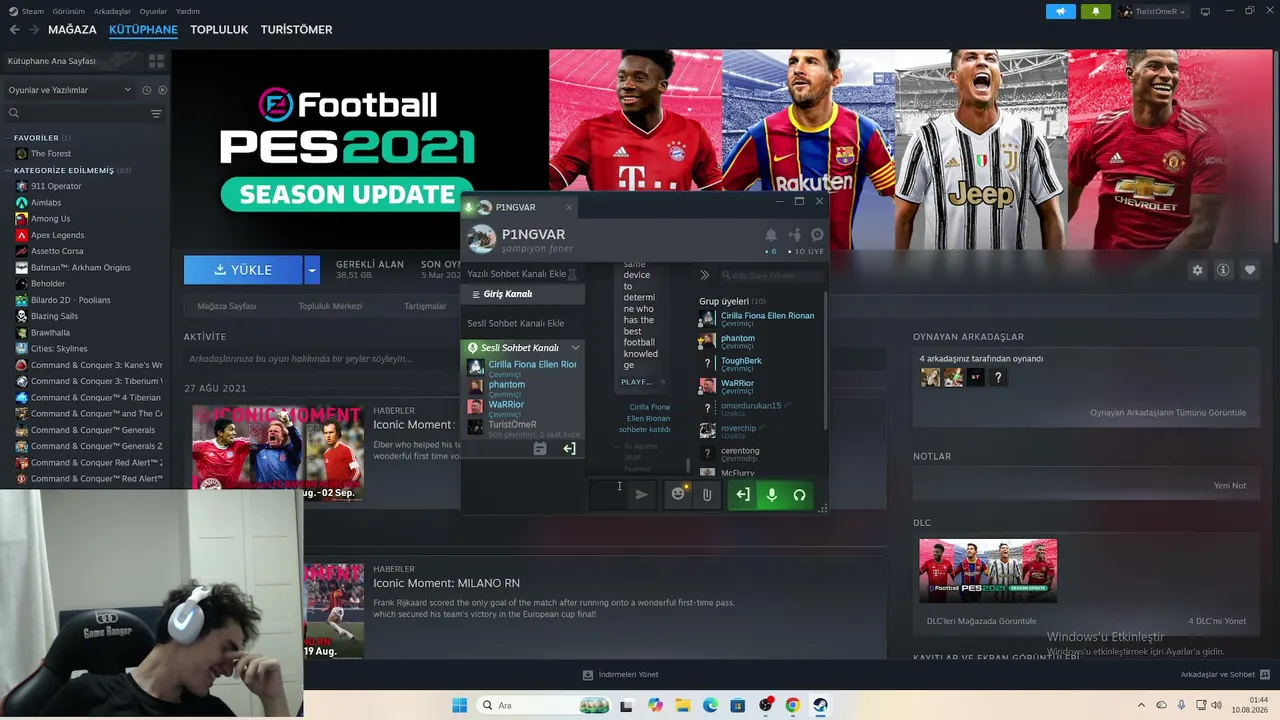Invite a friend to P1NGVAR group

pyautogui.click(x=795, y=235)
